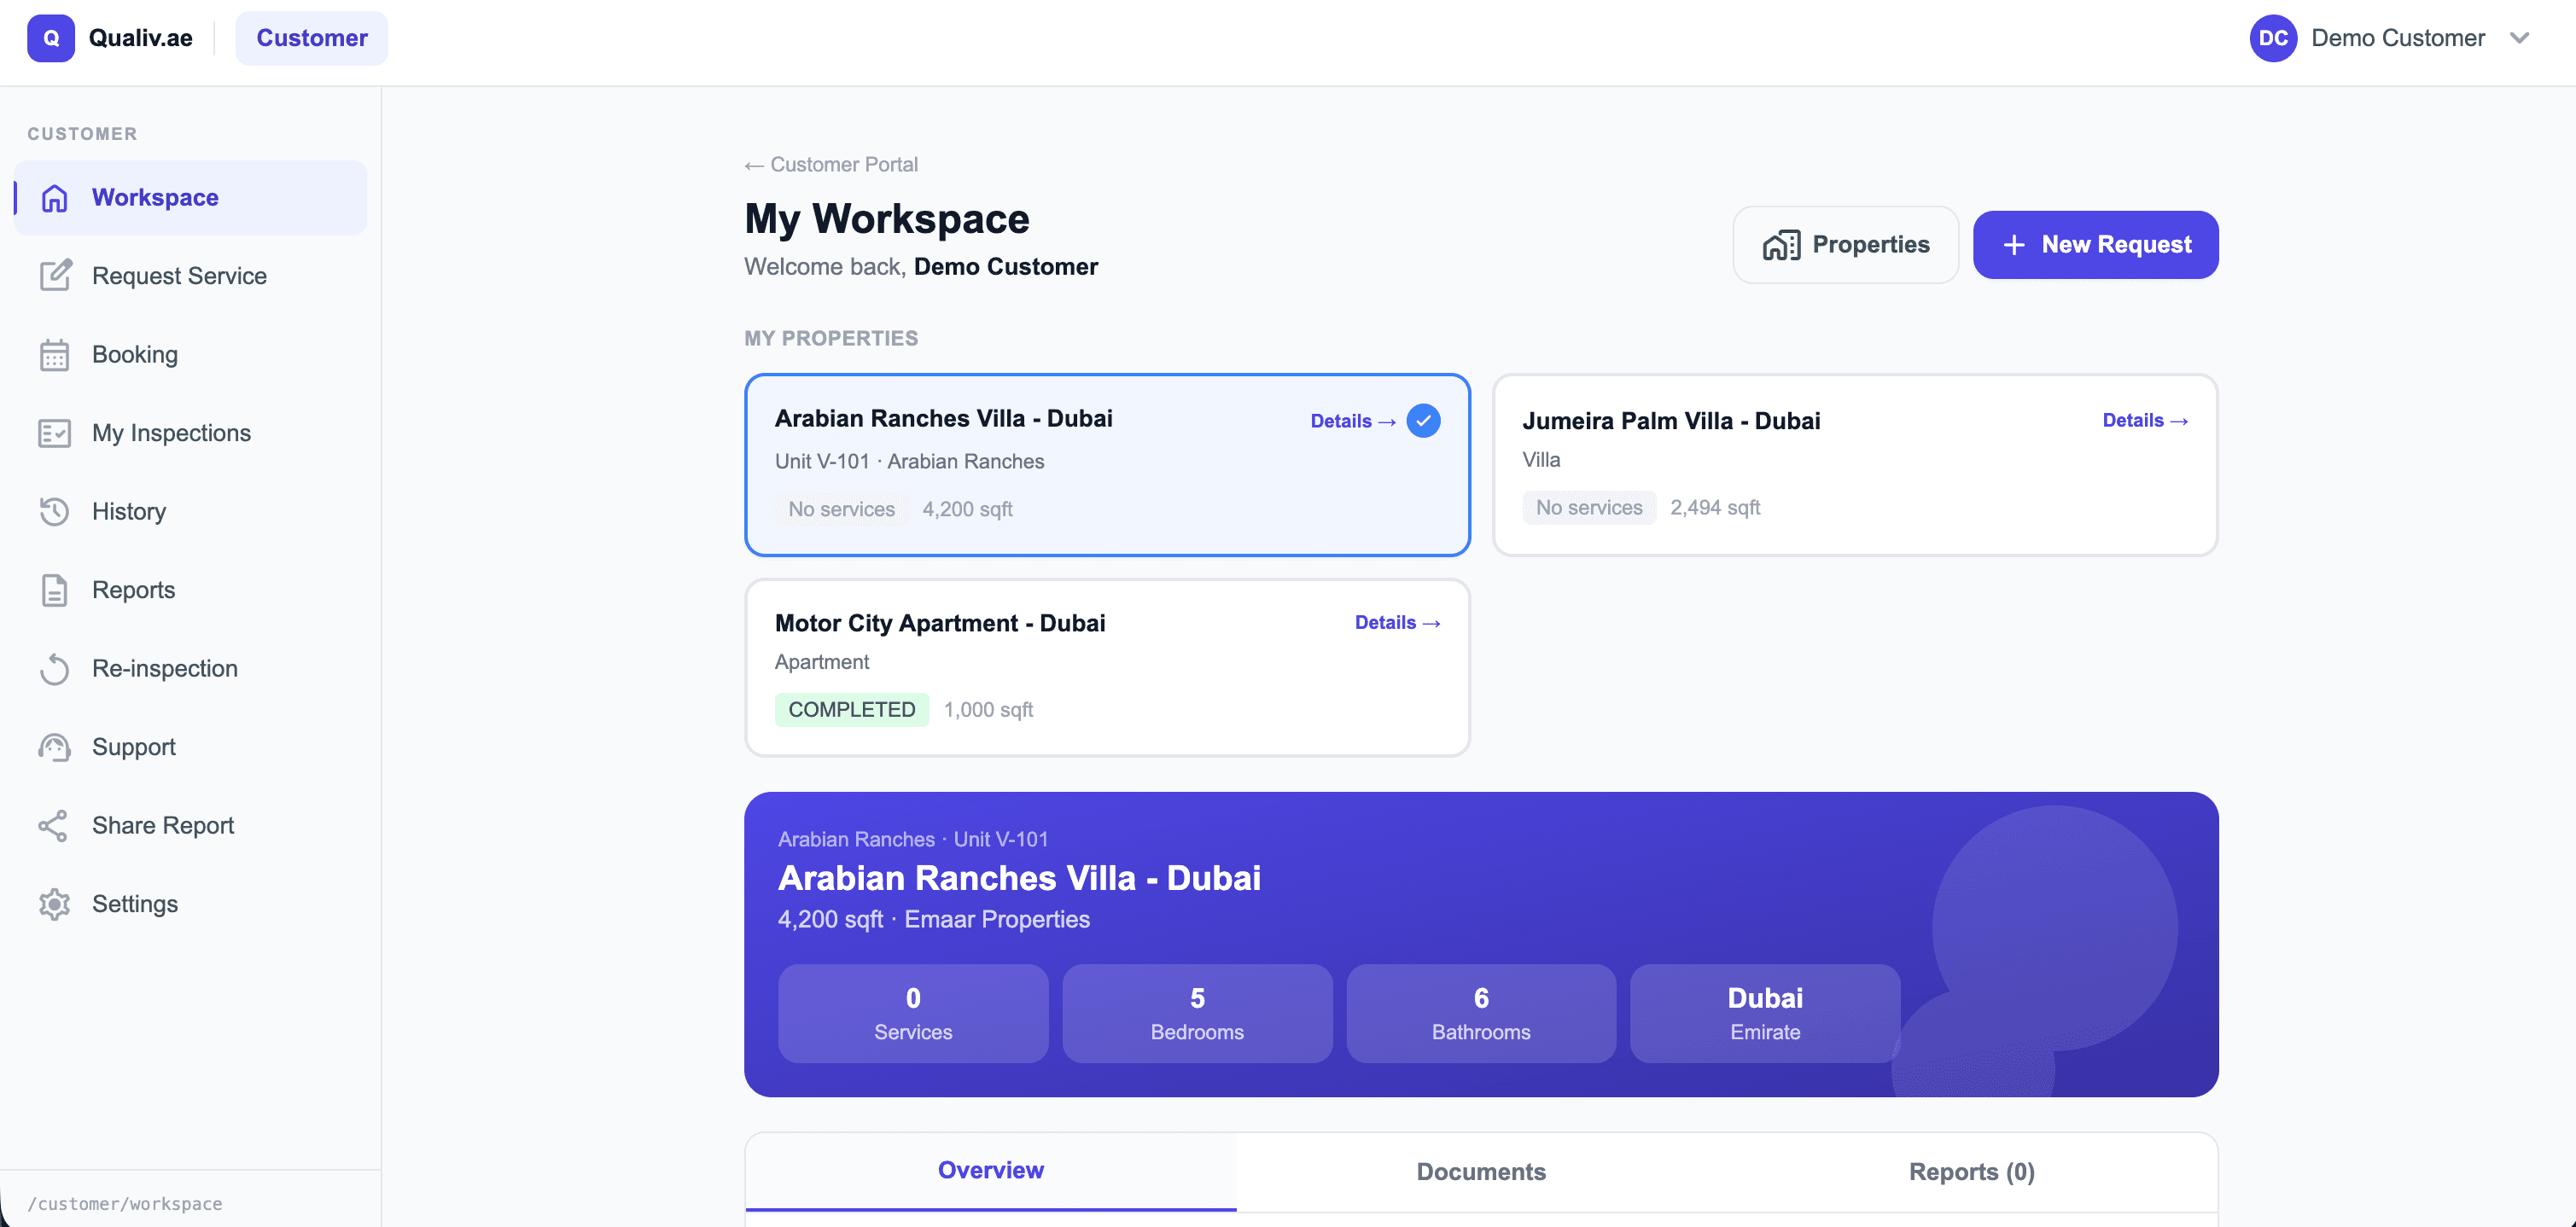
Task: Click the Settings gear icon
Action: pos(54,904)
